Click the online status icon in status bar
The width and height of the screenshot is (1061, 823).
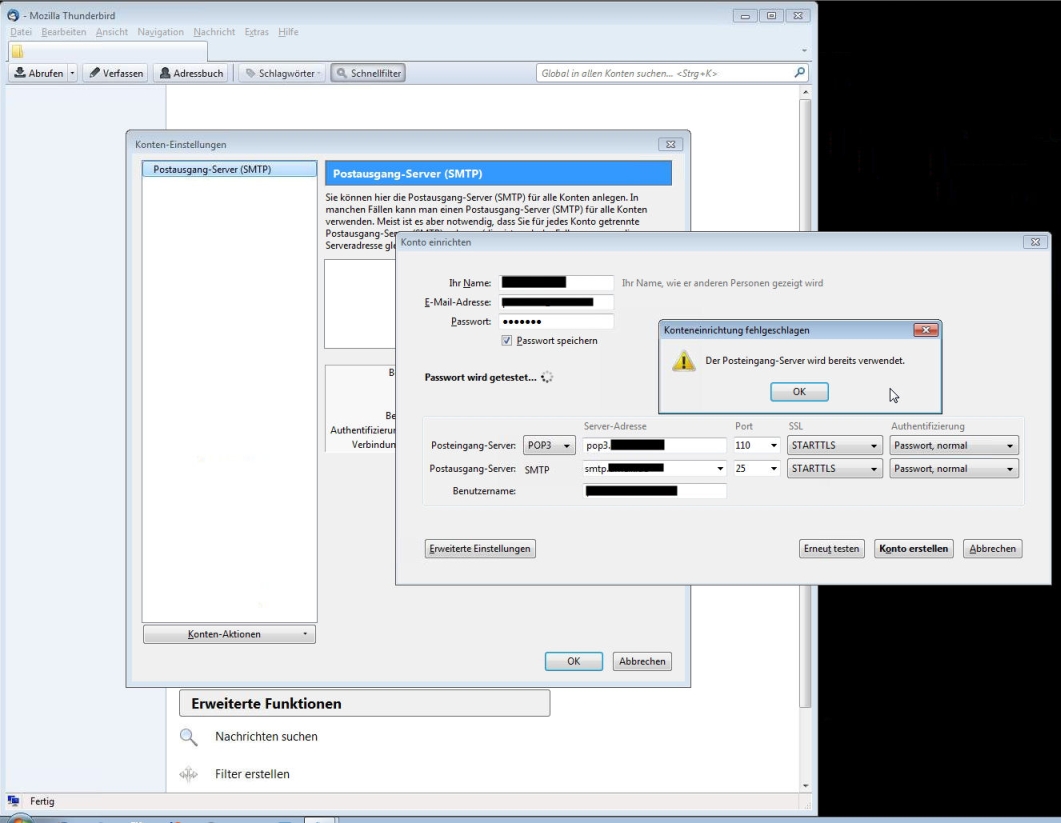(x=14, y=801)
